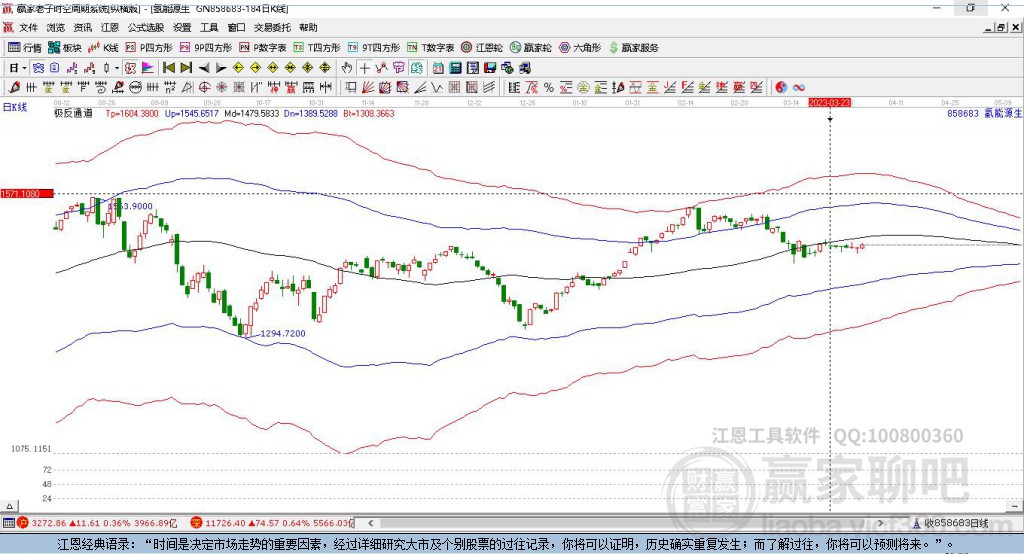Open the 江恩 menu
1024x554 pixels.
[110, 27]
